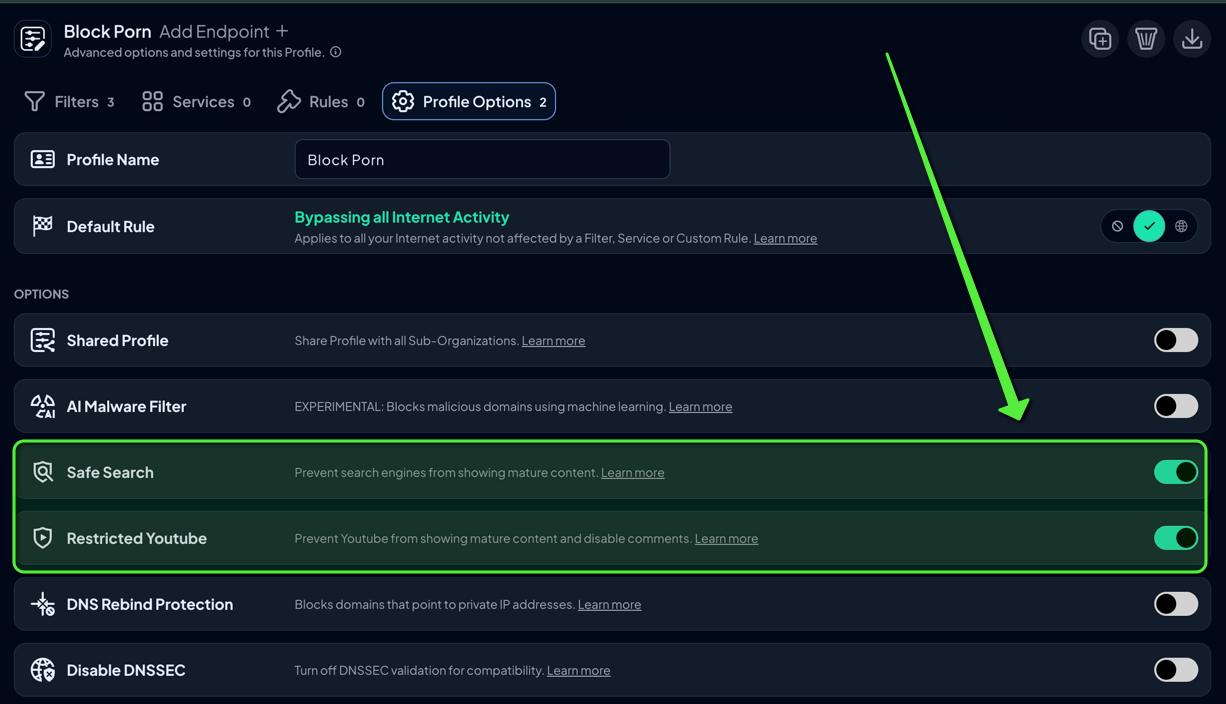Open Learn more link for Default Rule
This screenshot has height=704, width=1226.
[785, 239]
